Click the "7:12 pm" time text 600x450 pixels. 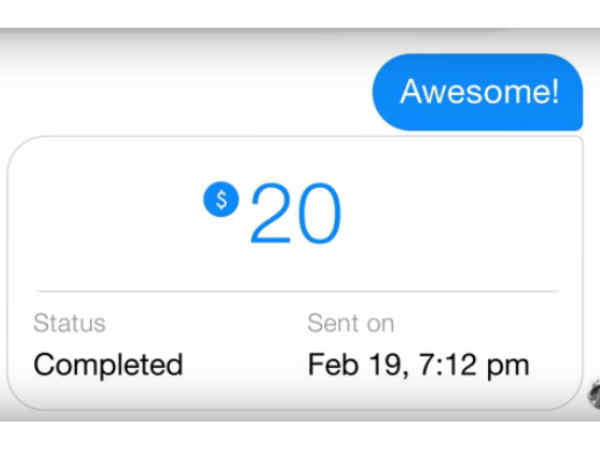click(470, 364)
